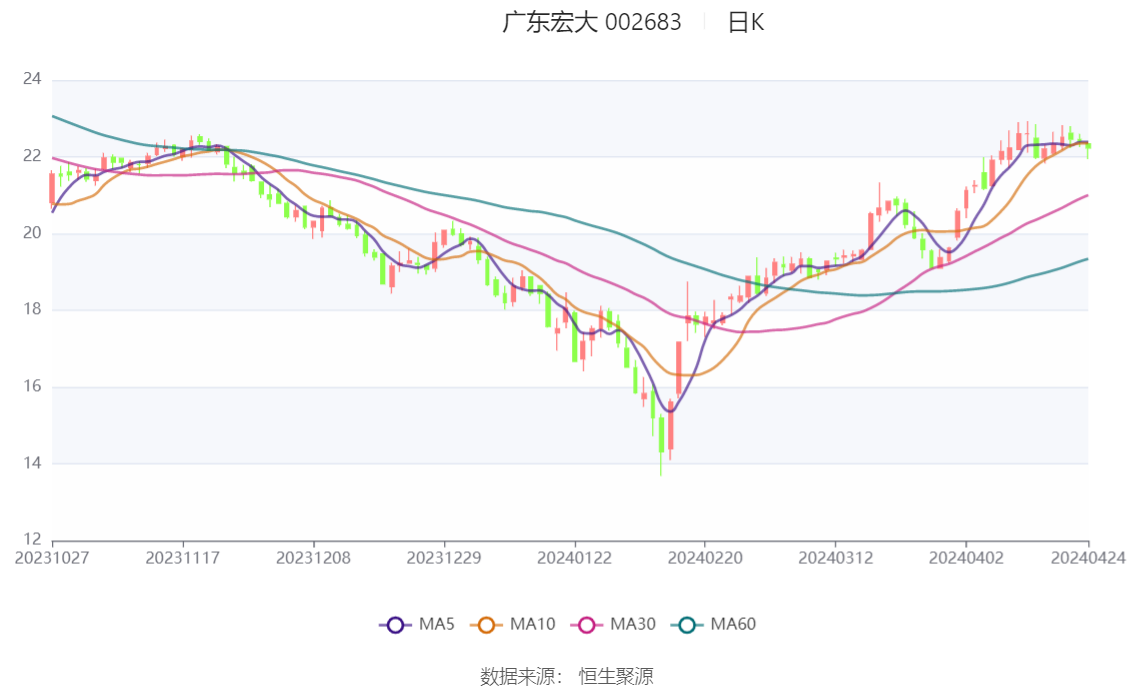Screen dimensions: 1134x689
Task: Select the 20240424 date axis marker
Action: [x=1088, y=558]
